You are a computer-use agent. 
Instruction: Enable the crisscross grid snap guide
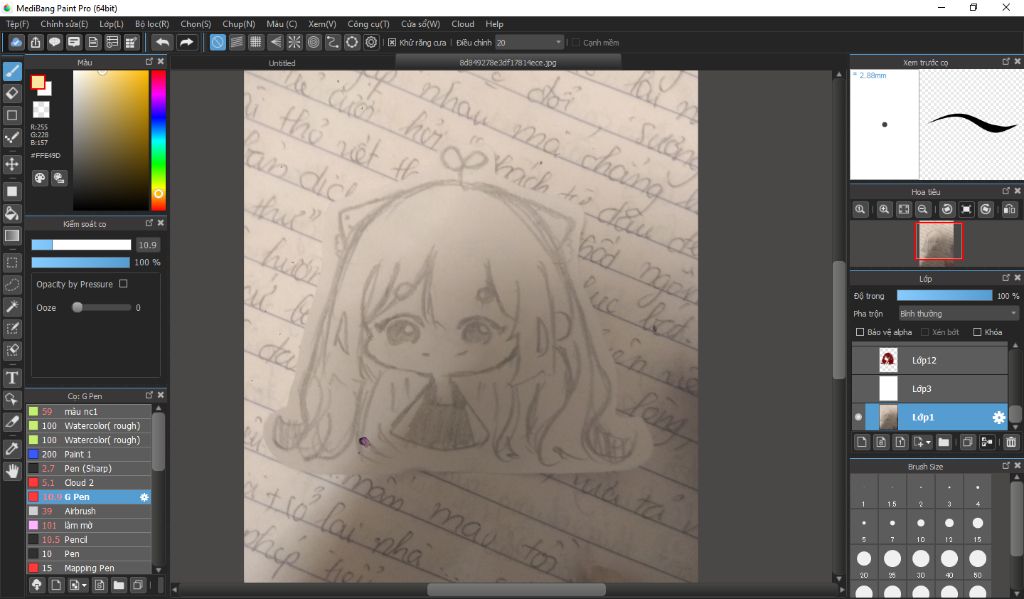(256, 42)
